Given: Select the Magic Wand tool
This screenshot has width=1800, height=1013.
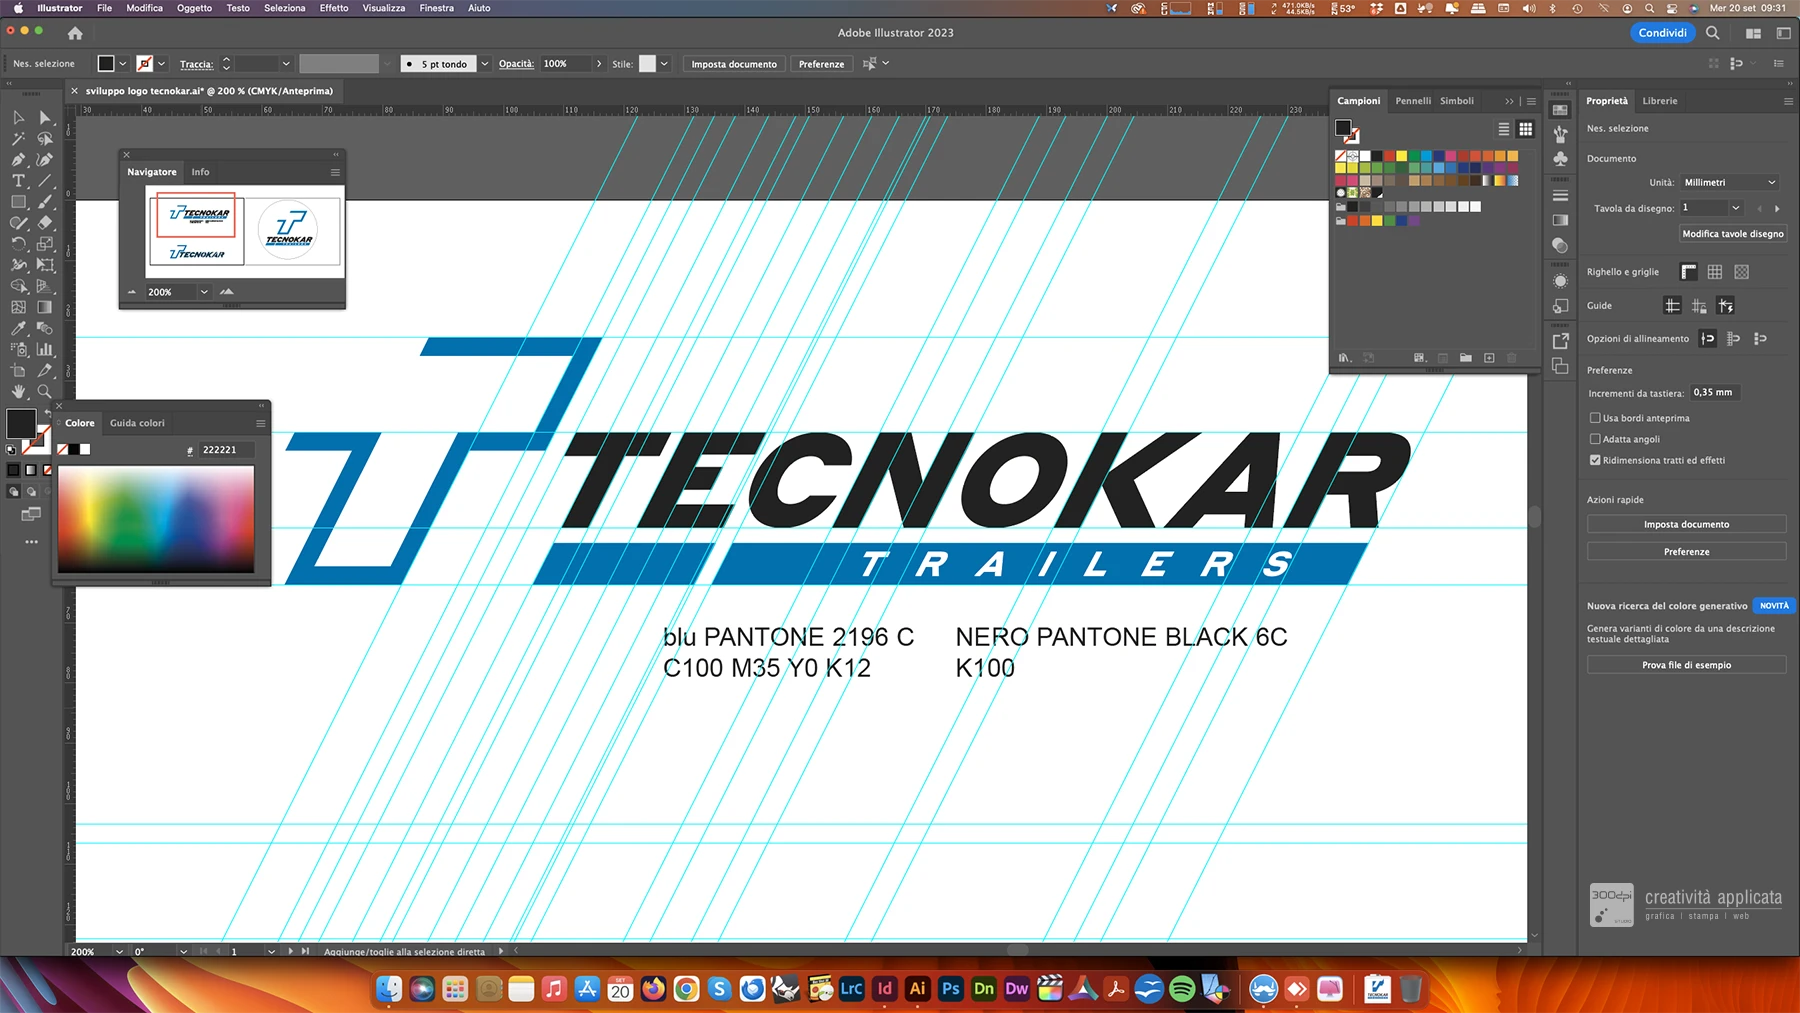Looking at the screenshot, I should coord(18,138).
